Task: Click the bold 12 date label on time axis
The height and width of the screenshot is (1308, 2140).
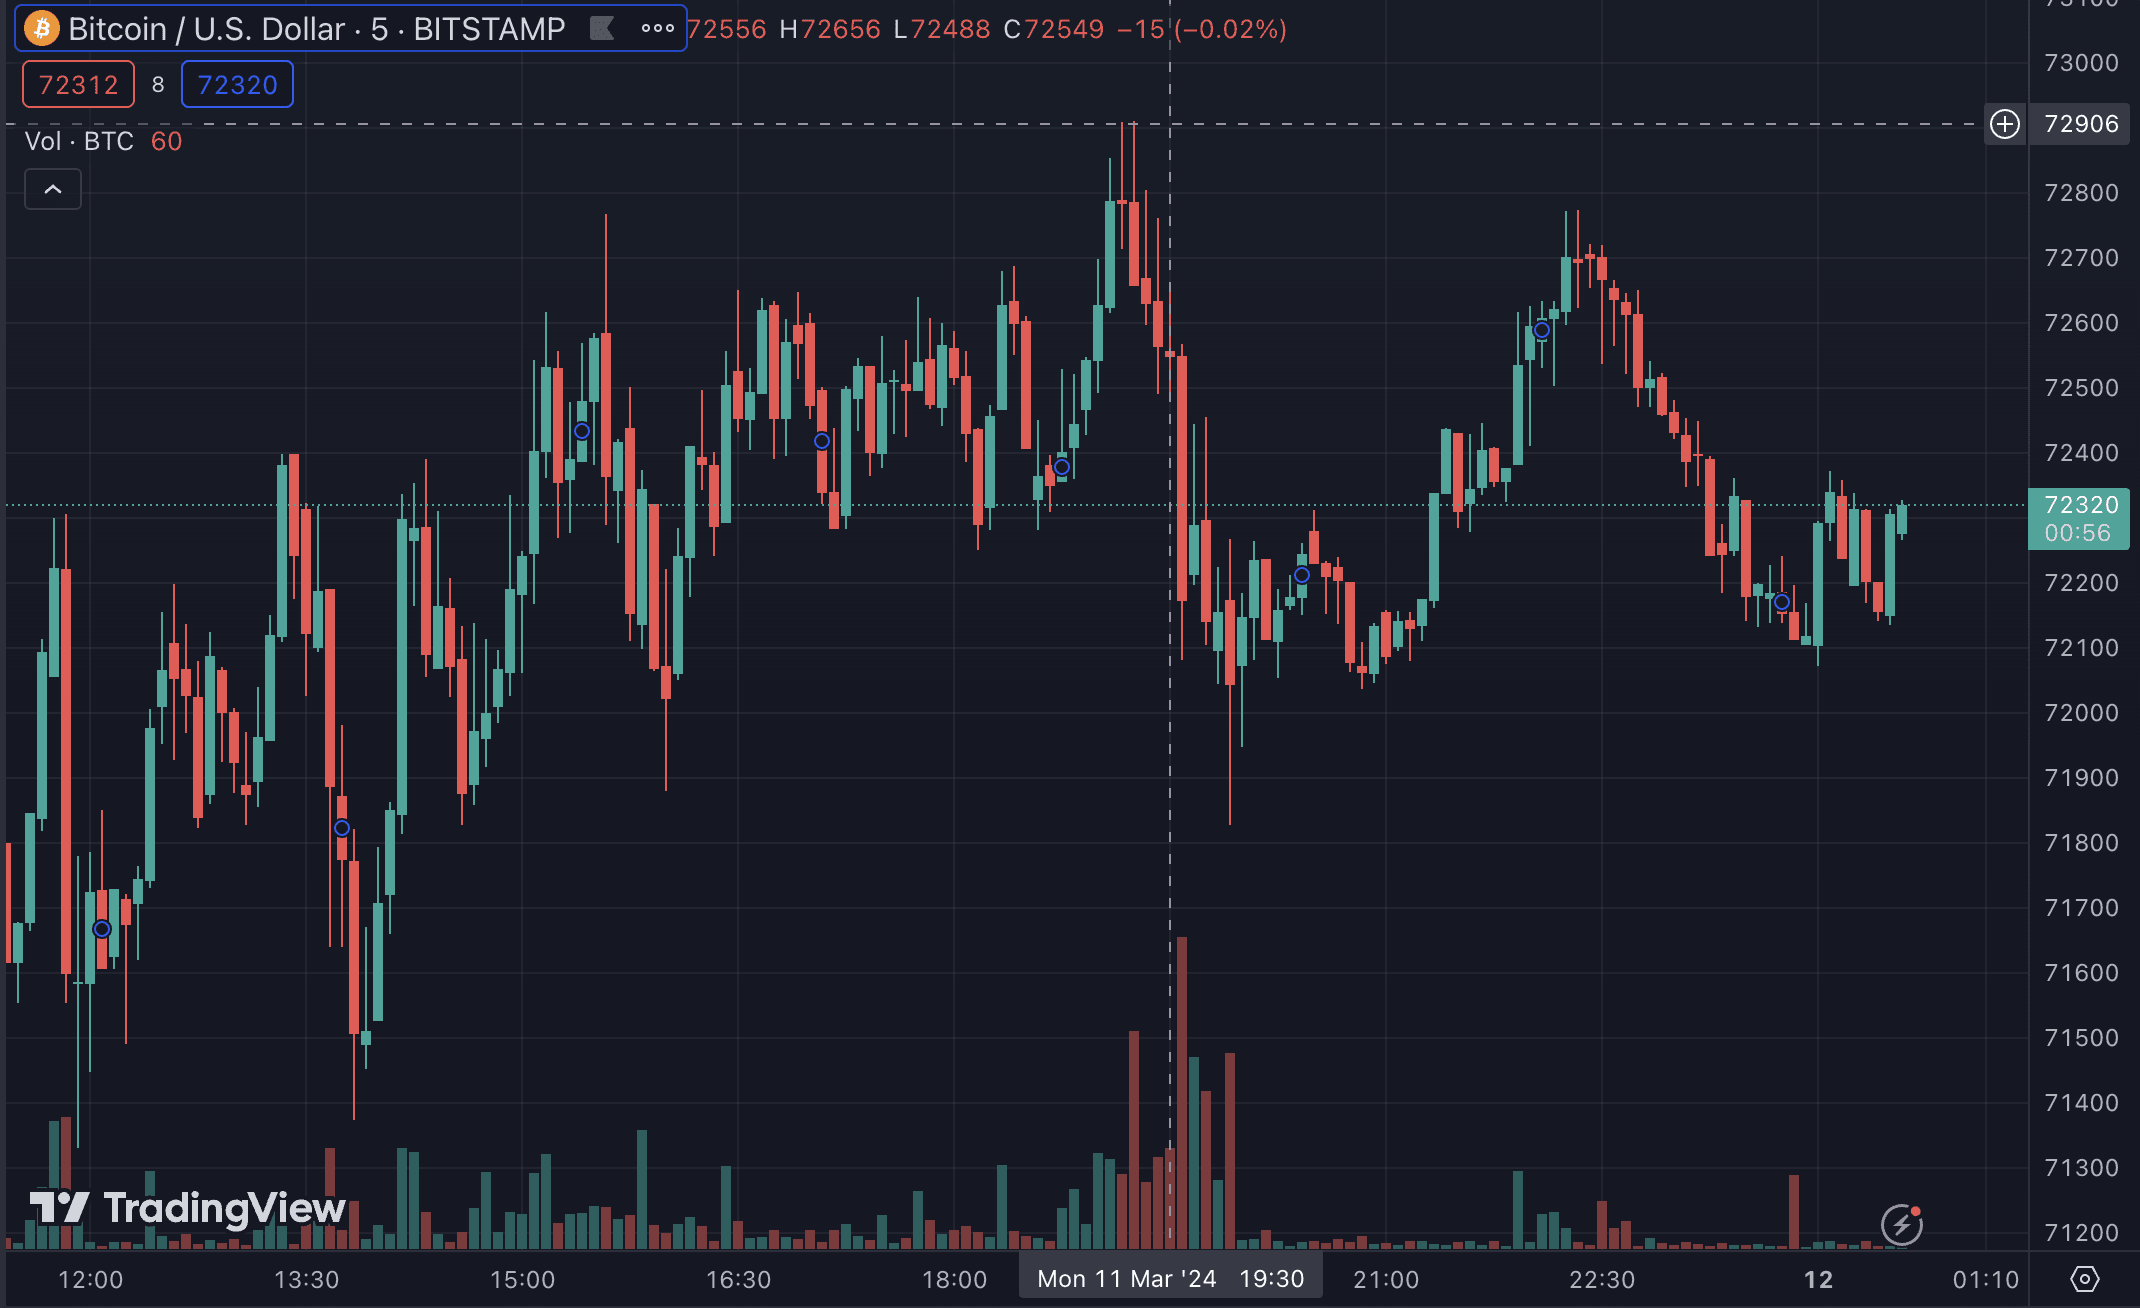Action: pyautogui.click(x=1818, y=1280)
